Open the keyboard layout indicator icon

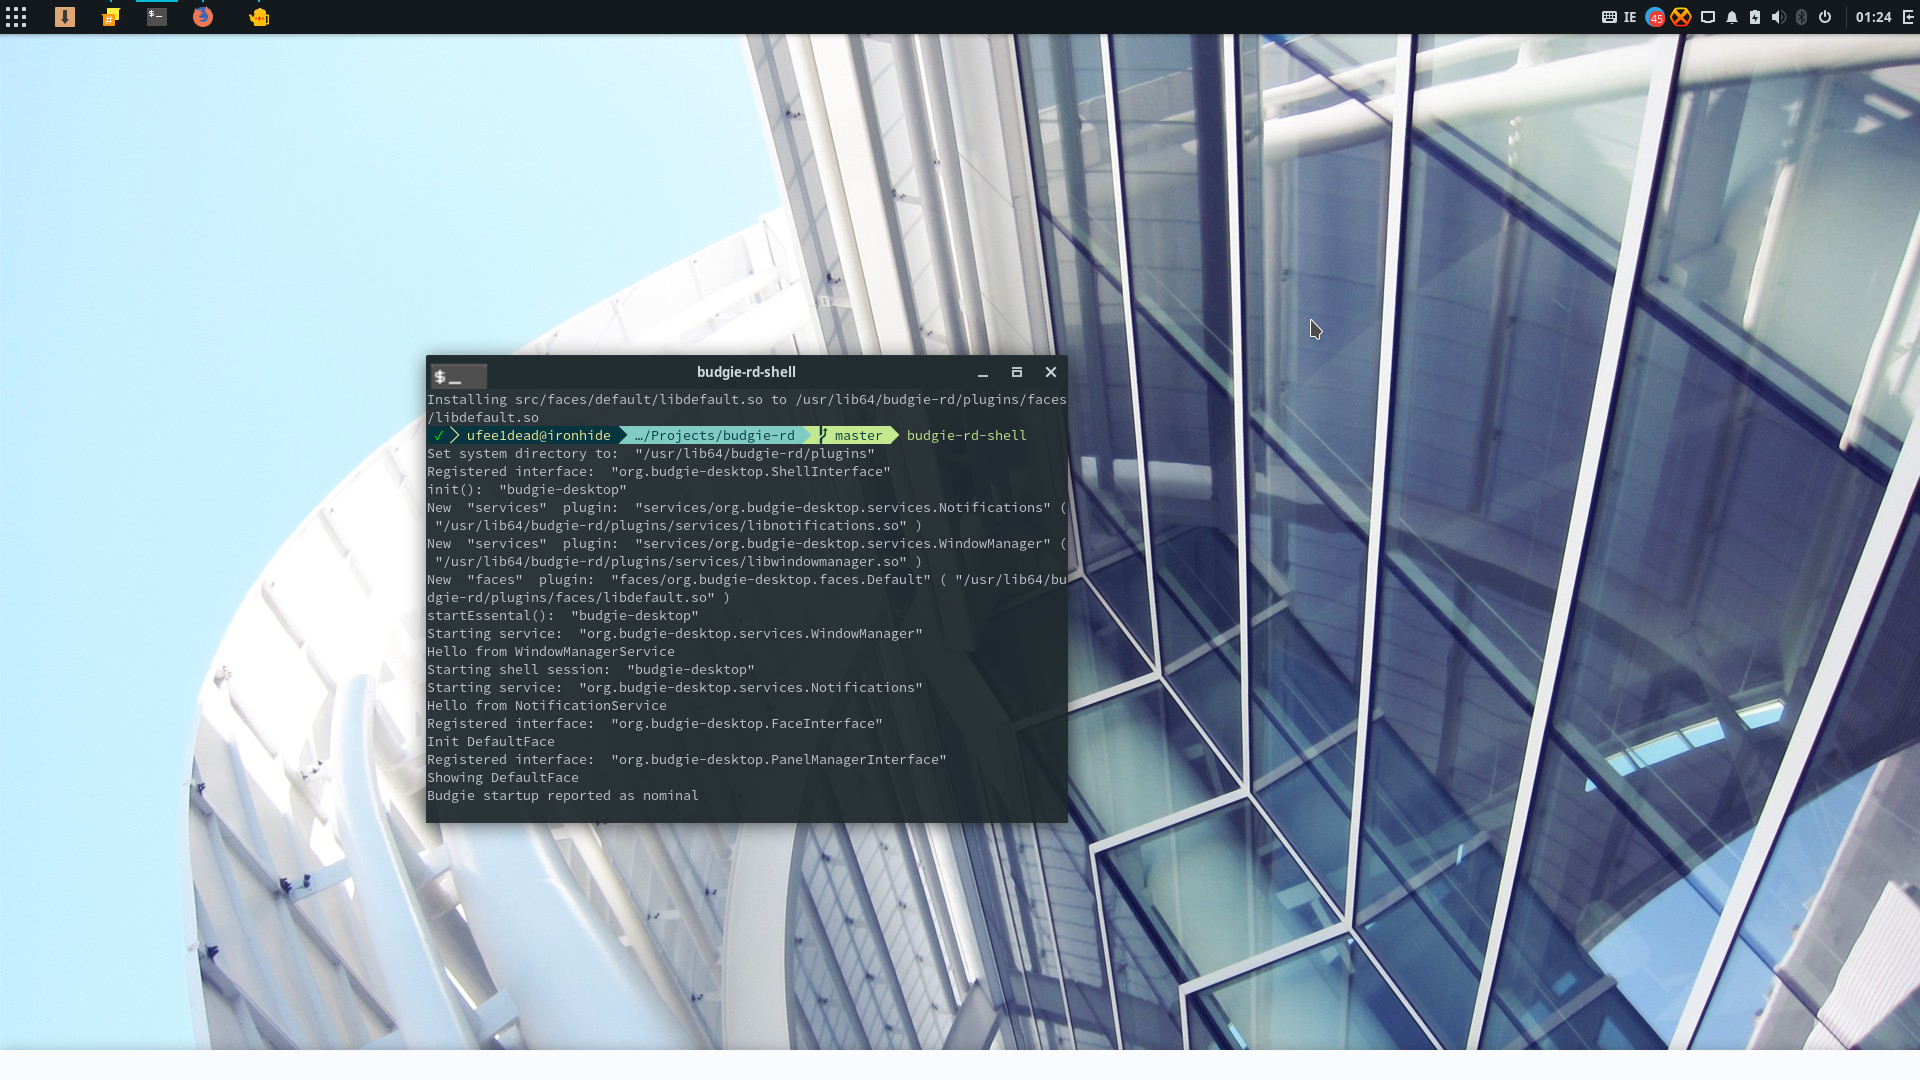click(x=1609, y=17)
